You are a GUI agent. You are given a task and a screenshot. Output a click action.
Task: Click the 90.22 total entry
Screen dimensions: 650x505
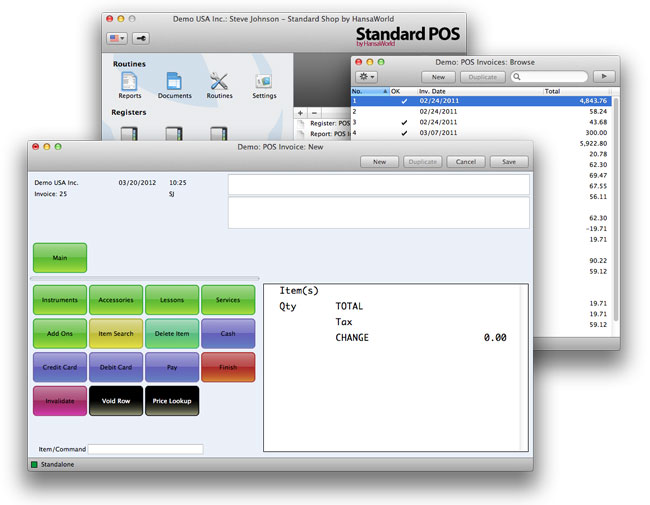coord(598,261)
